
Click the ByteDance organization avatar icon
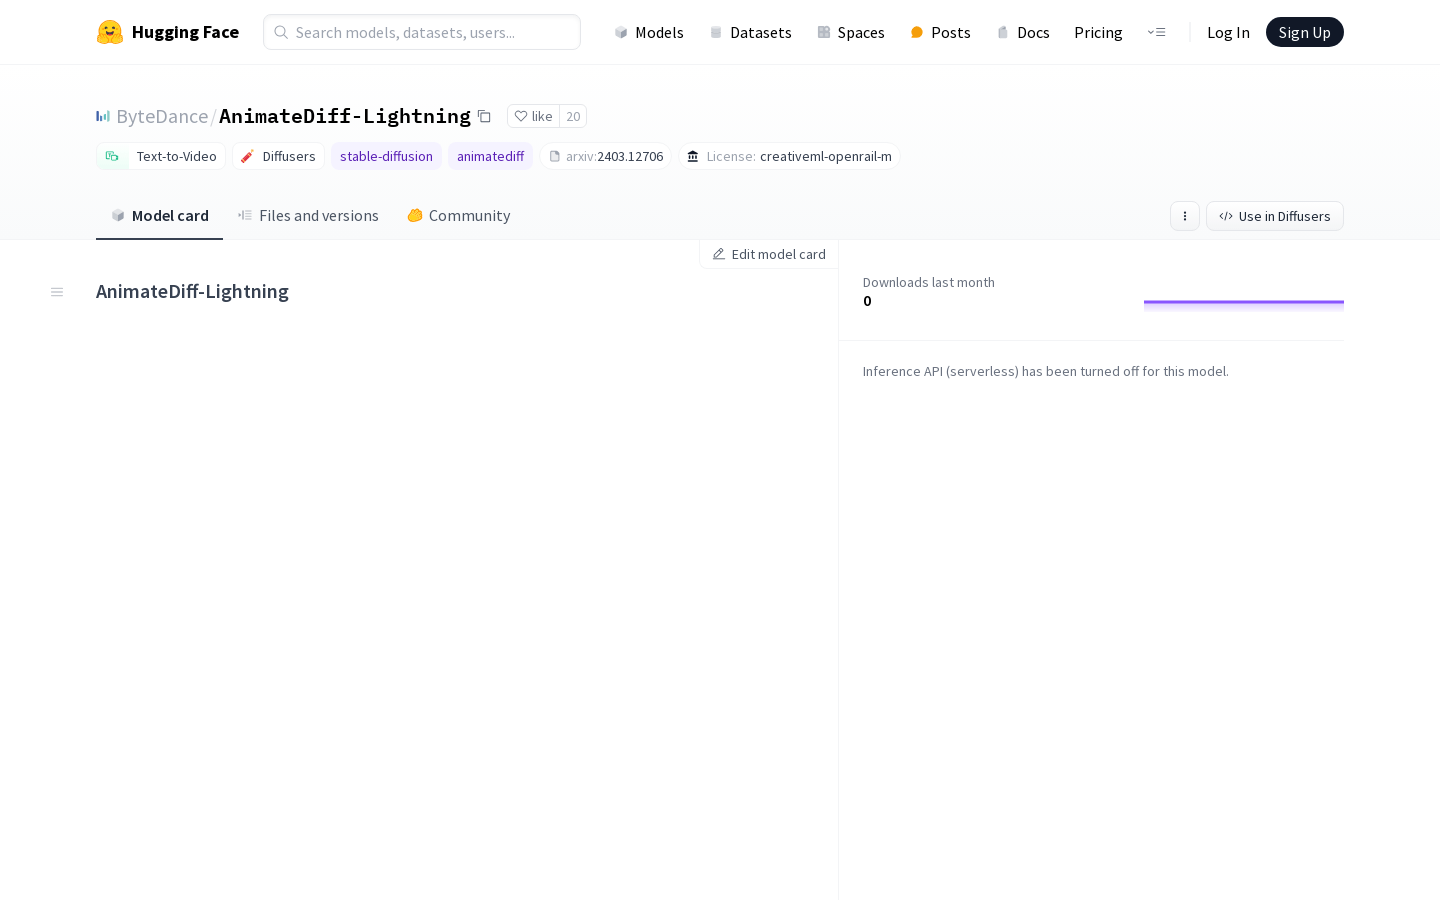point(103,116)
